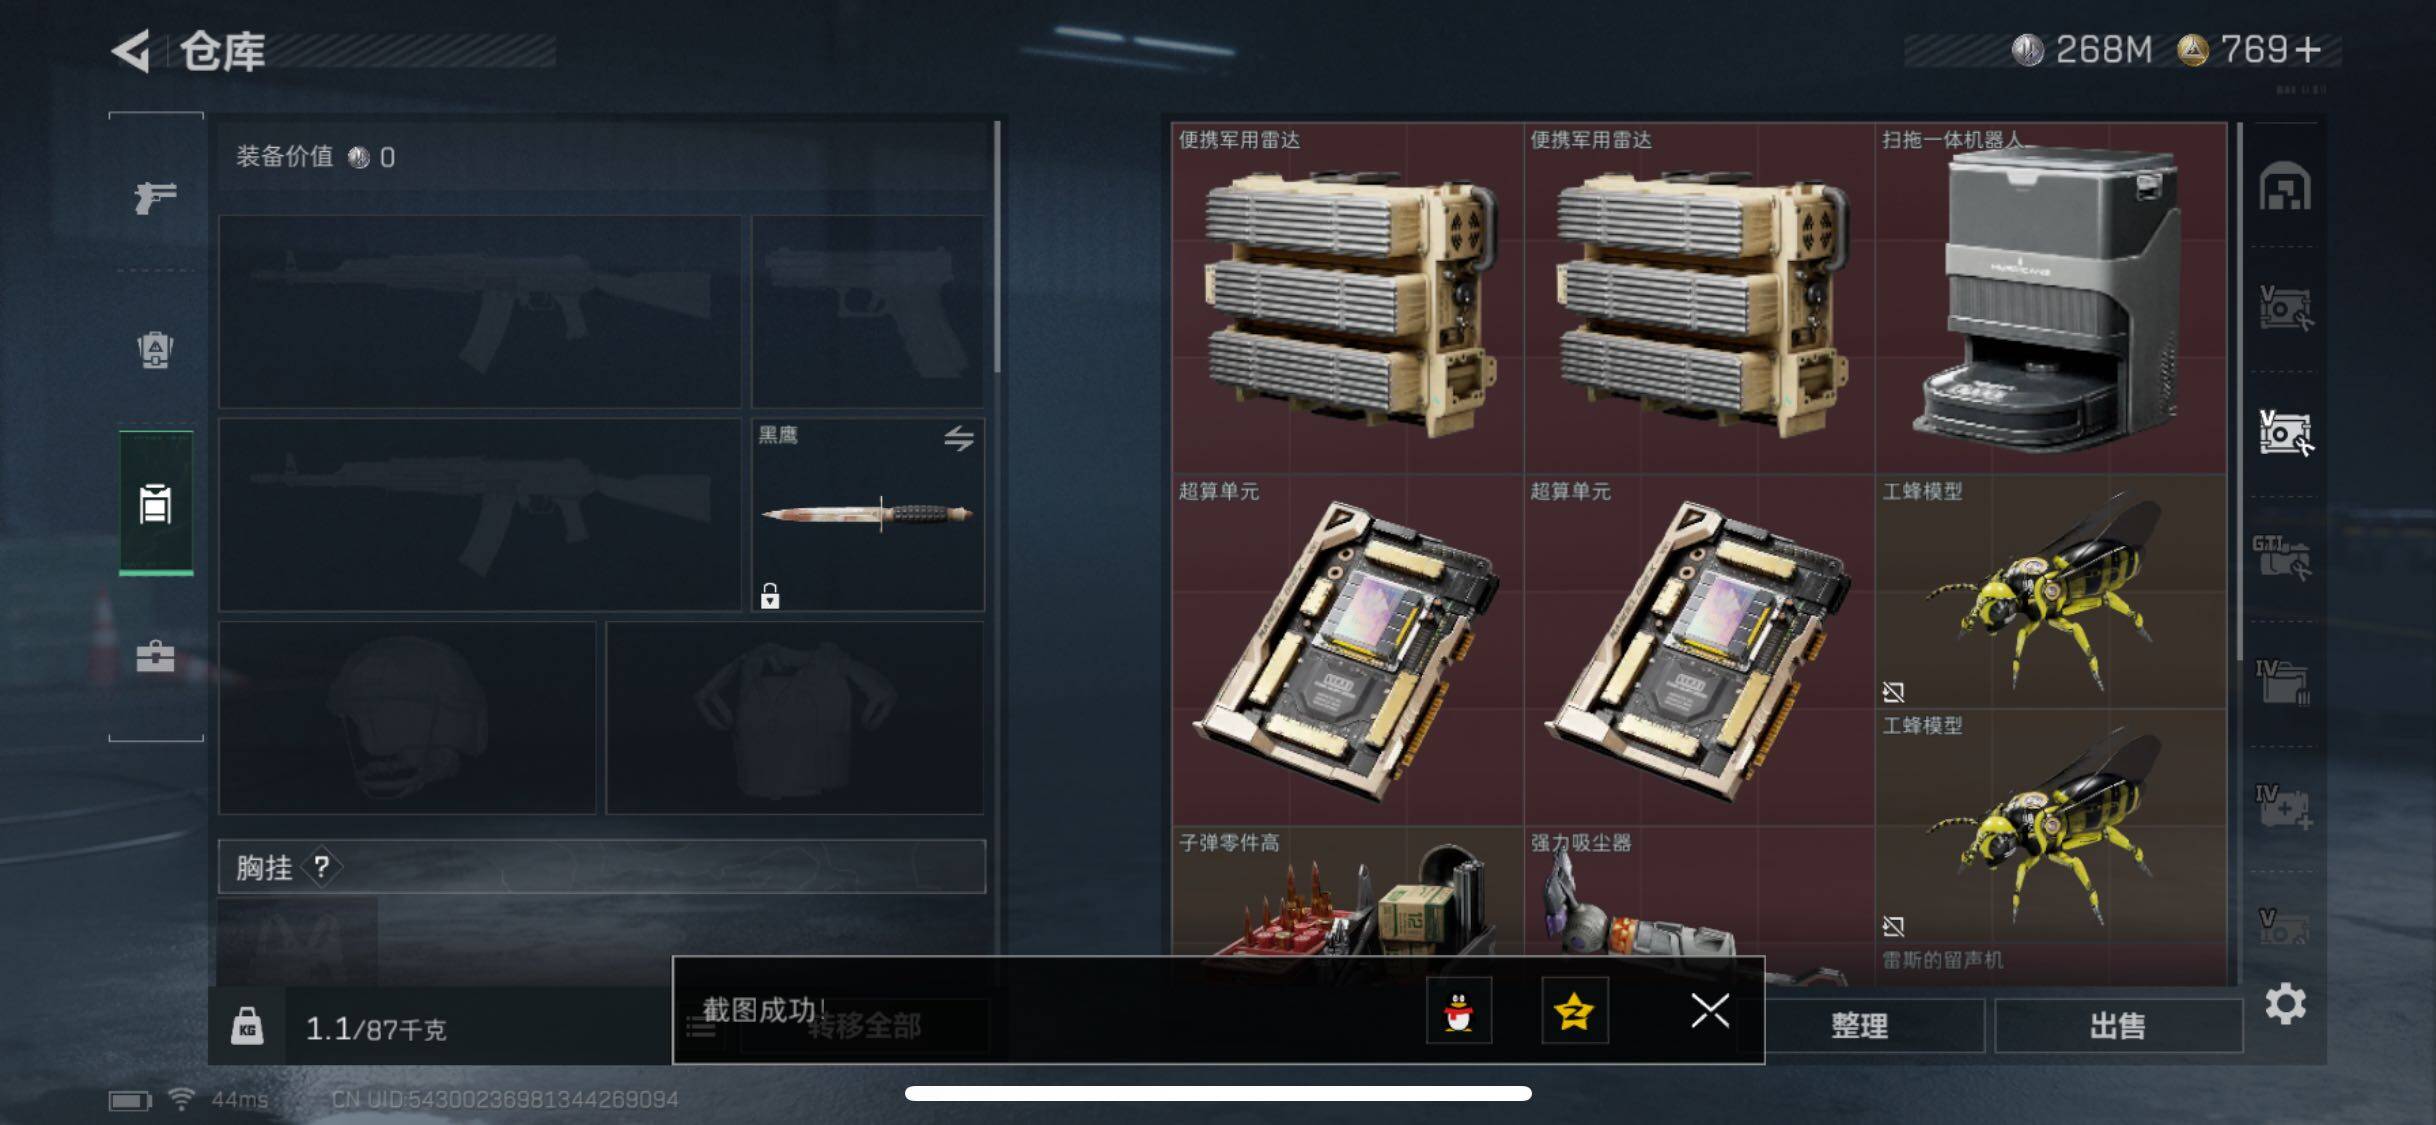Click the 出售 sell button

click(x=2118, y=1025)
